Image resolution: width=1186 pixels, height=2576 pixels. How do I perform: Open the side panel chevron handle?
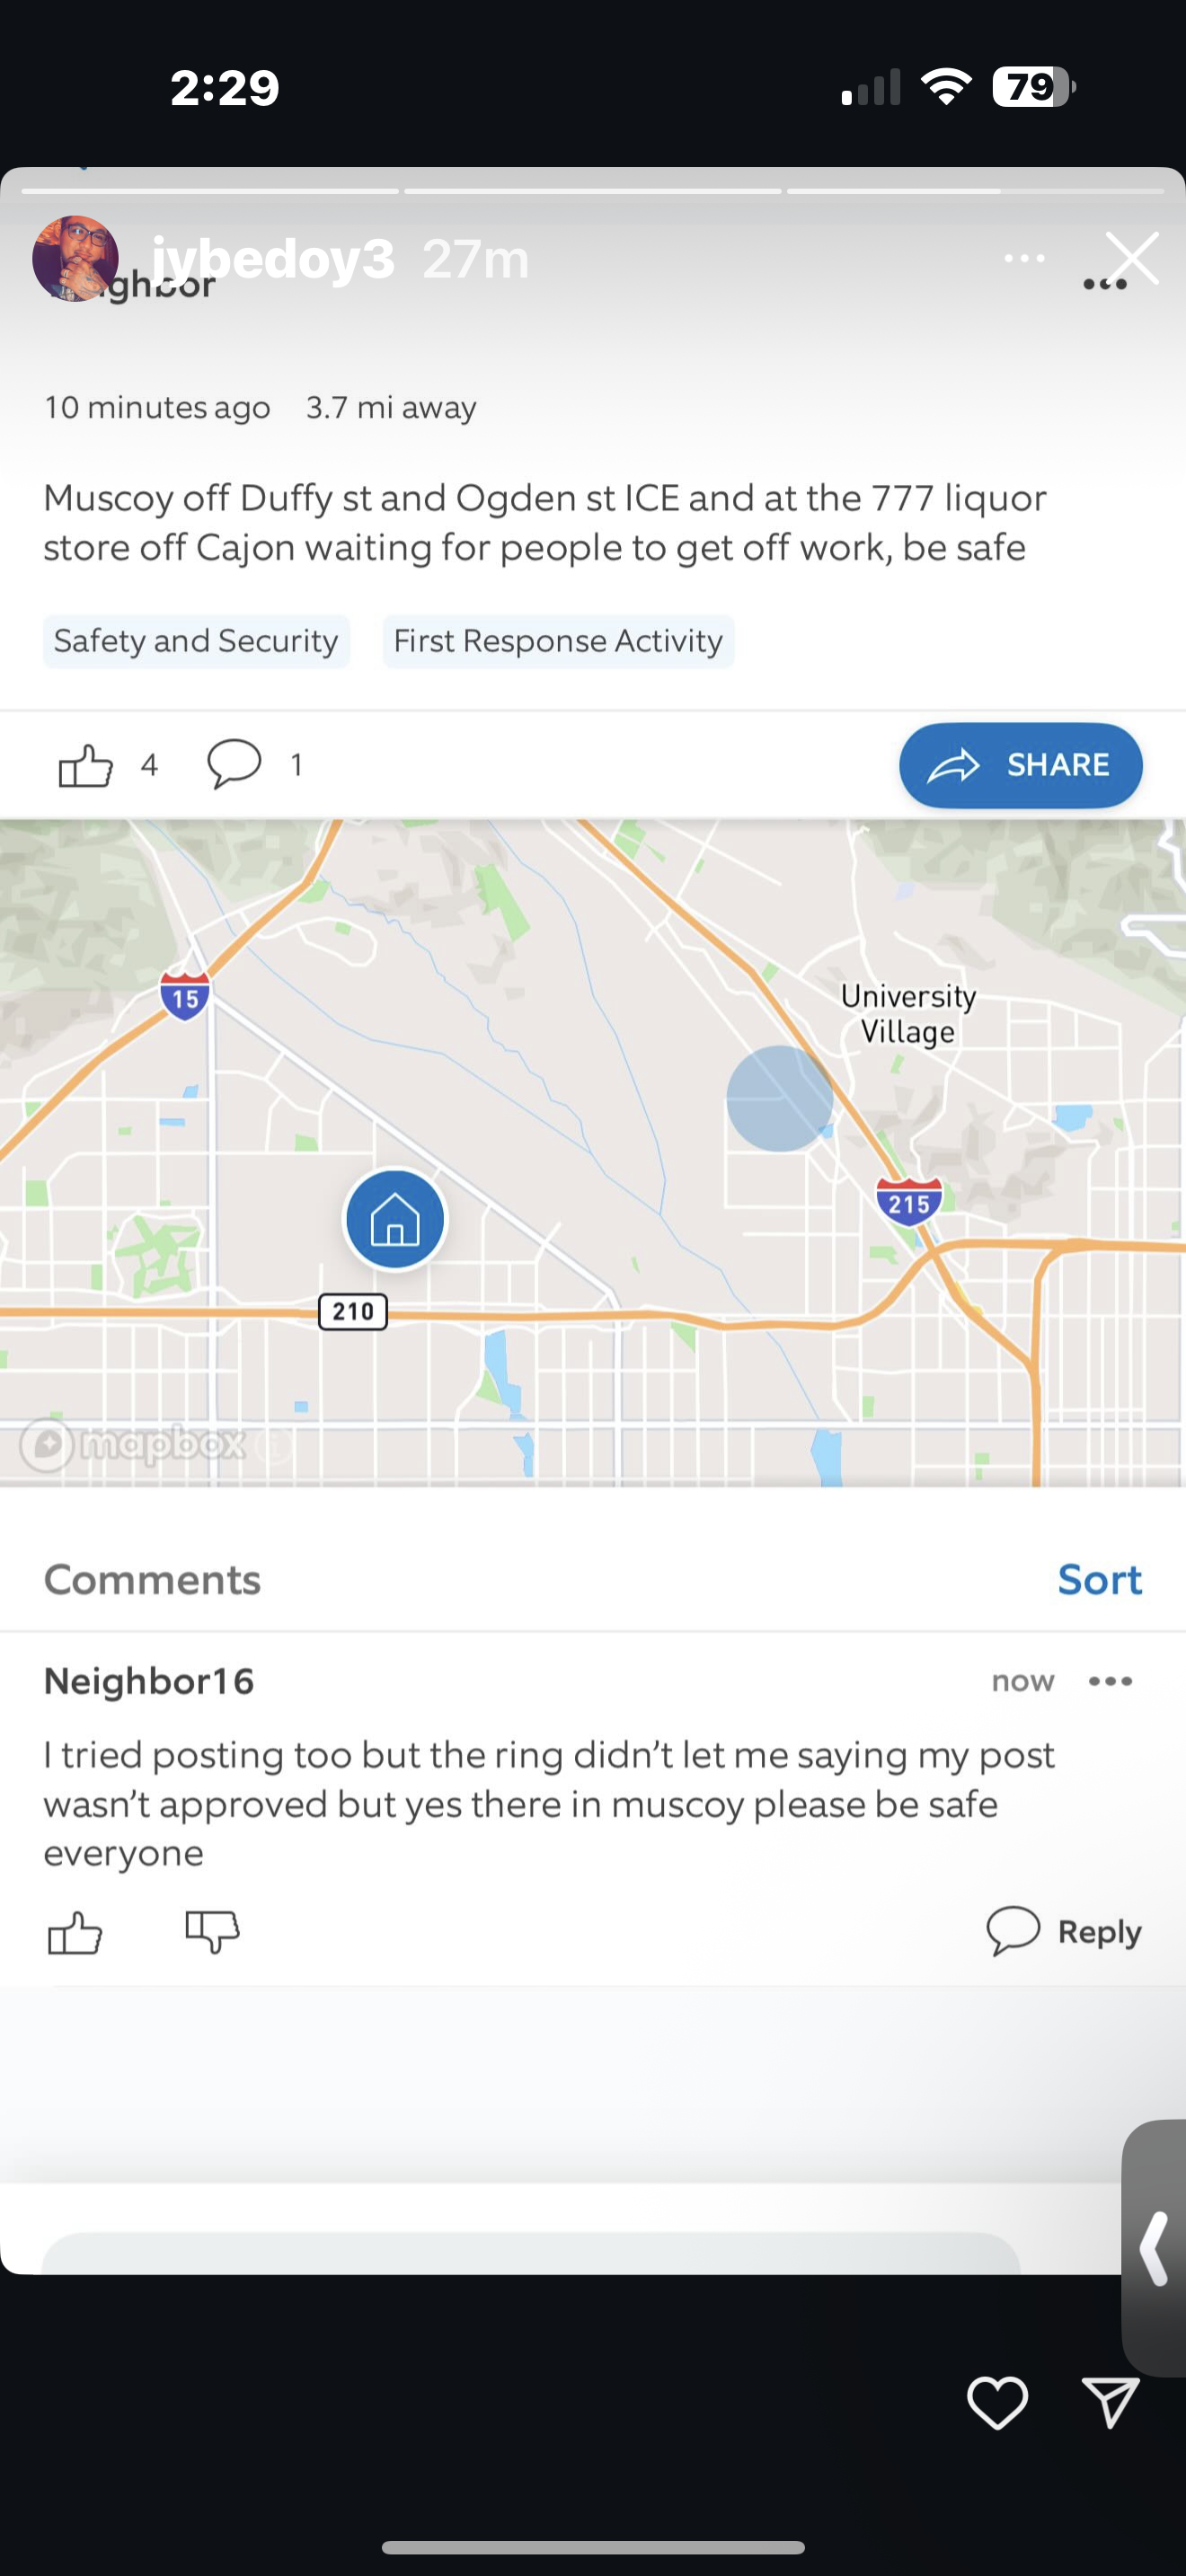coord(1155,2249)
